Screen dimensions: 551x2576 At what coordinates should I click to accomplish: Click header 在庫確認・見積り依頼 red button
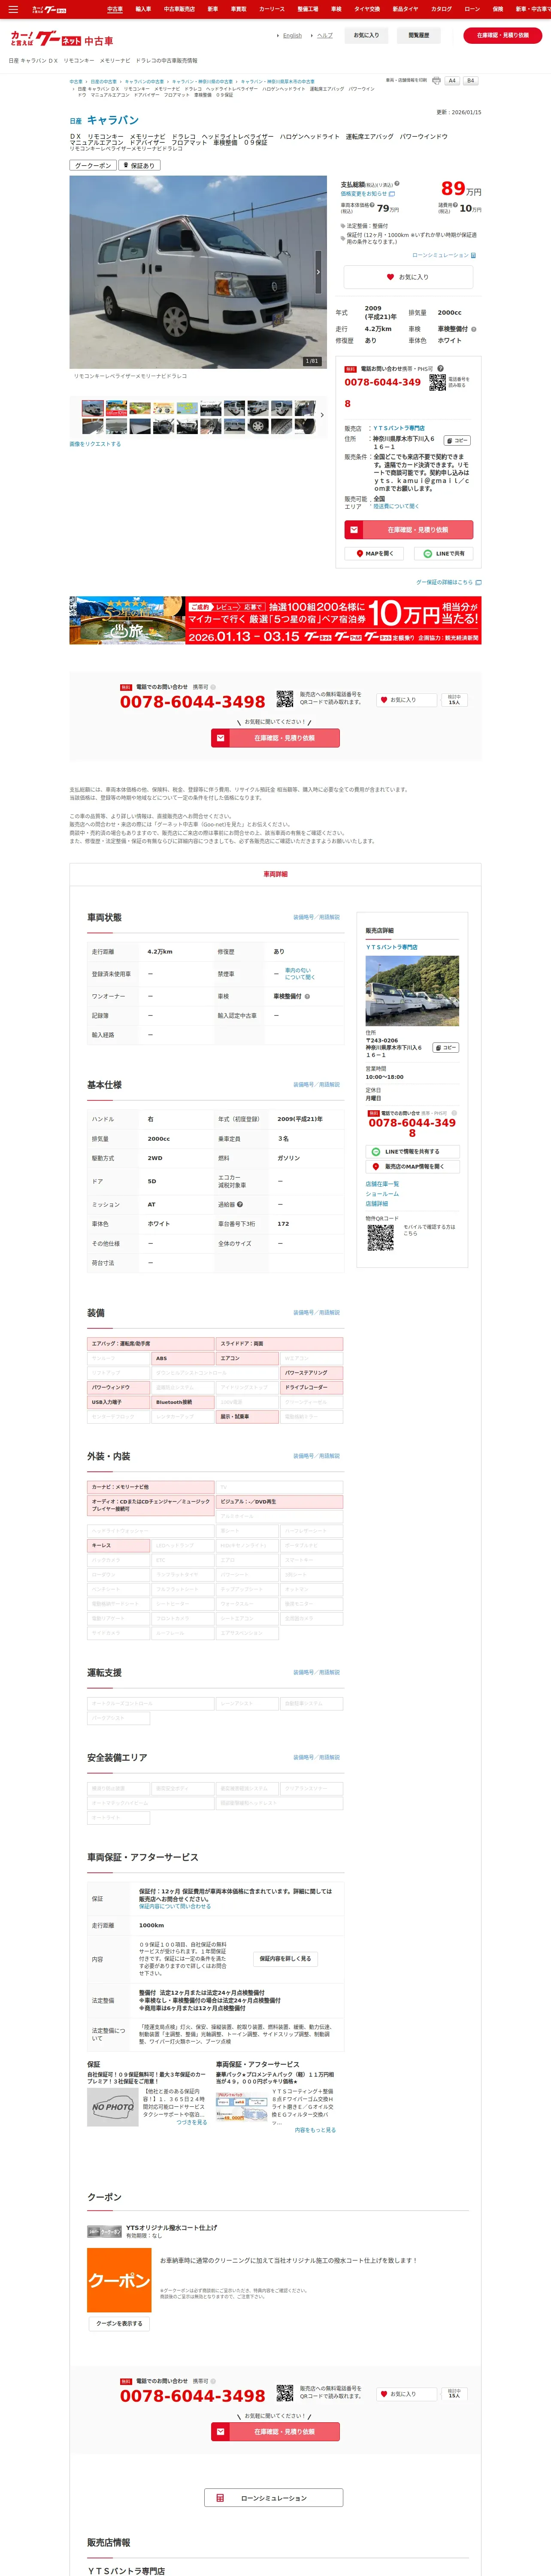(x=502, y=35)
